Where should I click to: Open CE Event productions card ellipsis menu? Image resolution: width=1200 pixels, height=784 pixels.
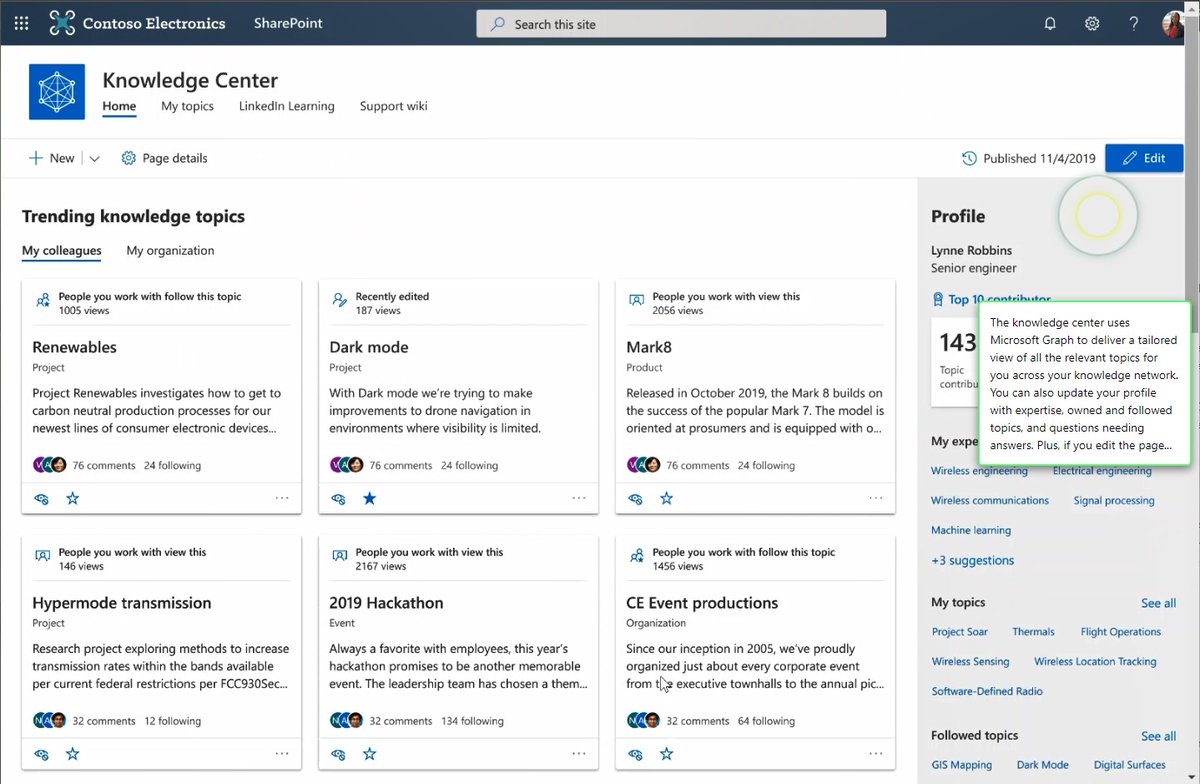click(876, 754)
